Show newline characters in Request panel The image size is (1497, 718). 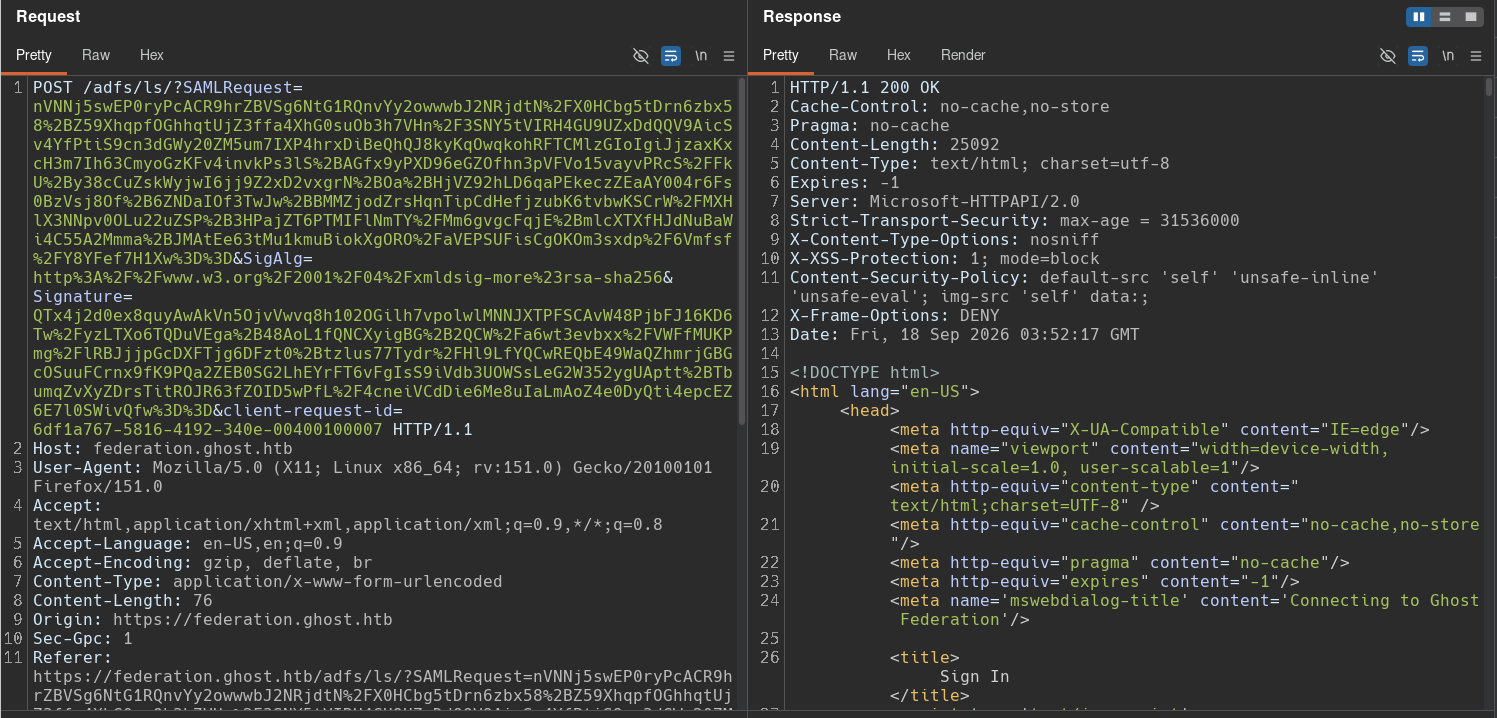point(701,56)
